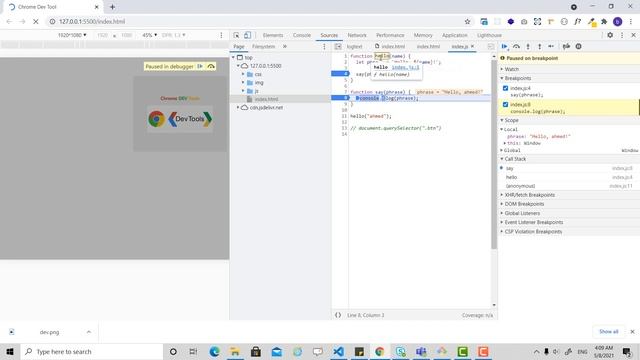Toggle breakpoint marker on line 8 gutter
Screen dimensions: 640x360
pyautogui.click(x=340, y=98)
